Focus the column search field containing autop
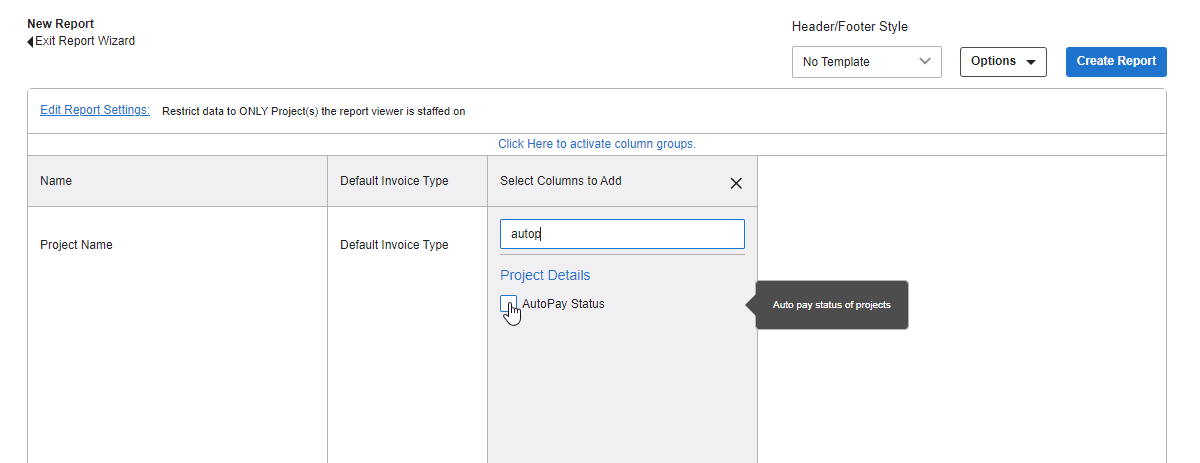 tap(622, 234)
